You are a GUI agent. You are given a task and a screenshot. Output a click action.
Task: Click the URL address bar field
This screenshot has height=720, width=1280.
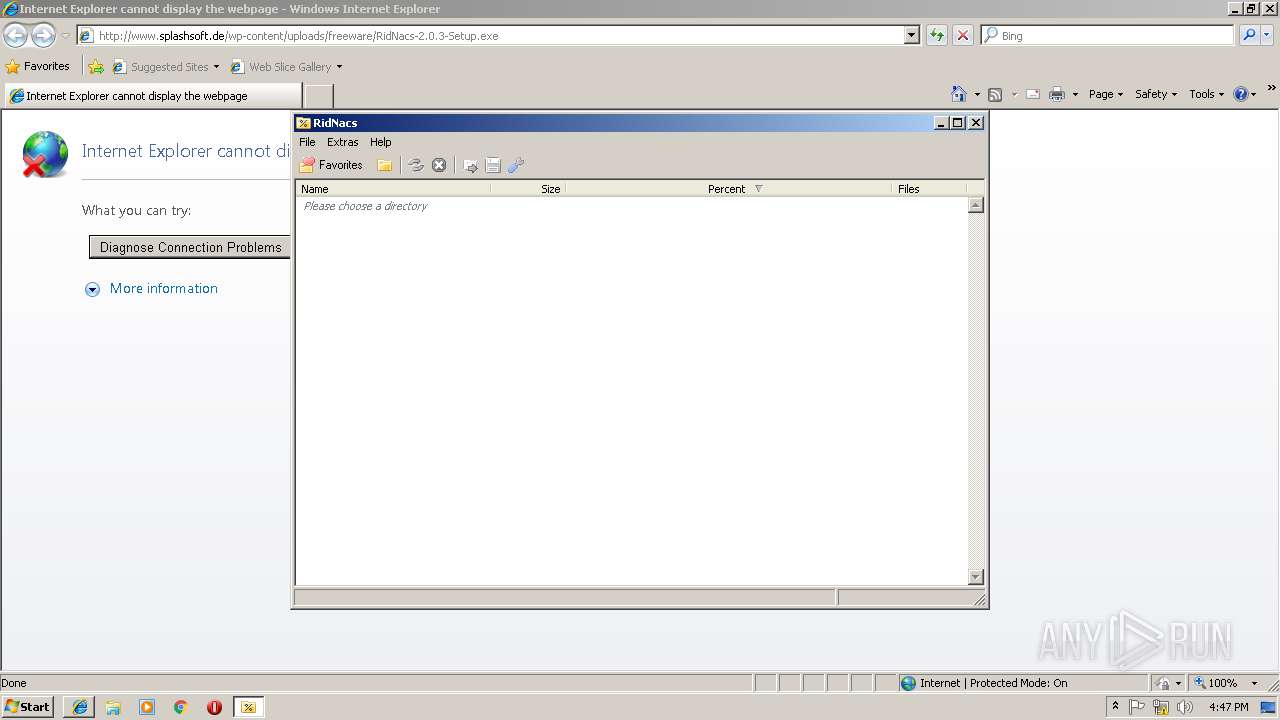click(x=491, y=36)
